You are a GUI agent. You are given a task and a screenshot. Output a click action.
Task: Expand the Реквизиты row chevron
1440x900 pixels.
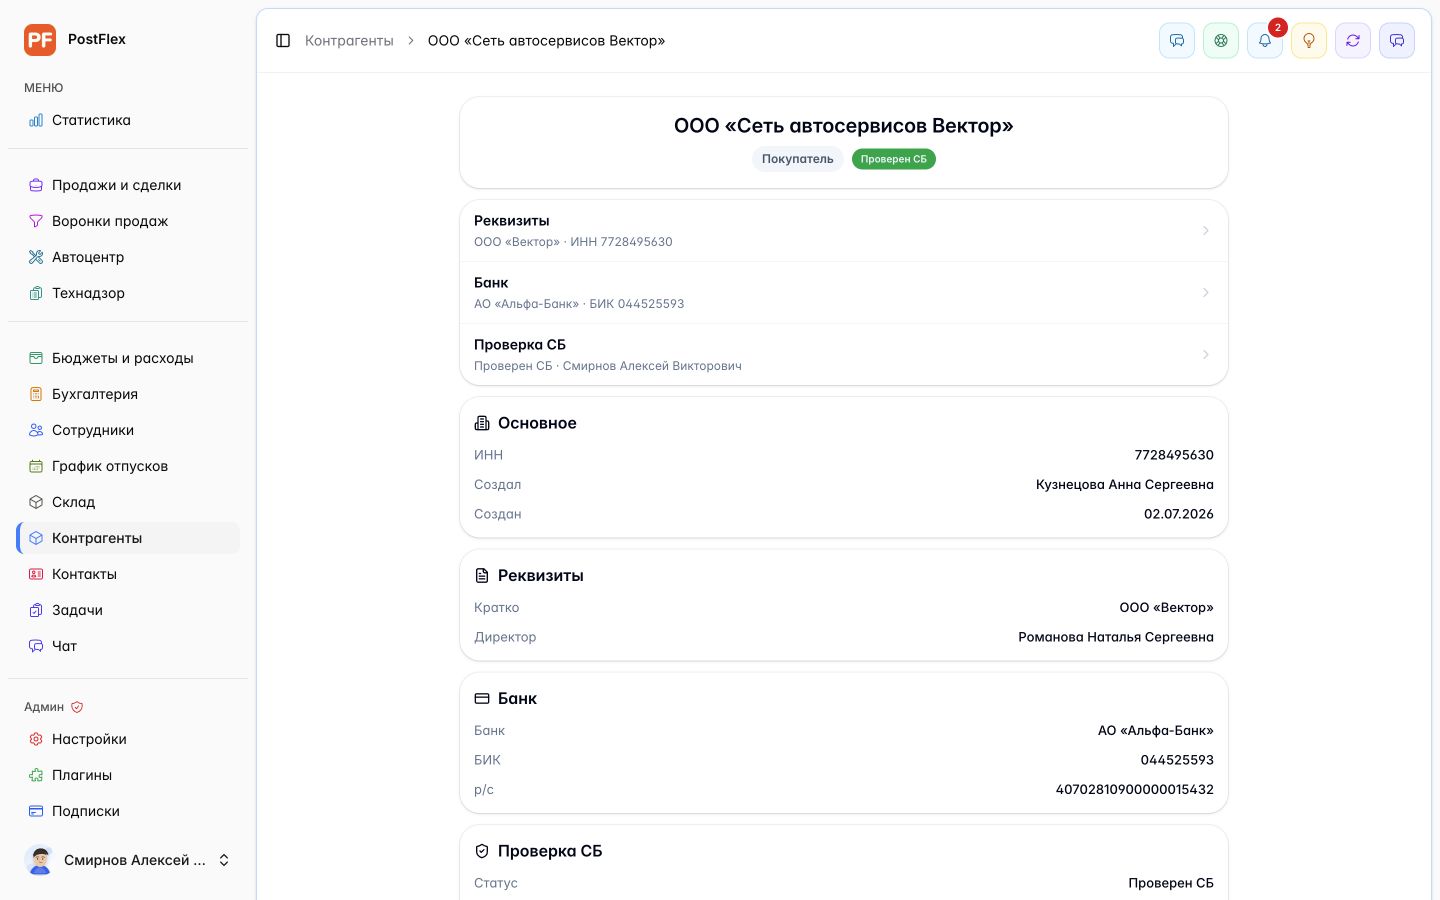[x=1205, y=231]
